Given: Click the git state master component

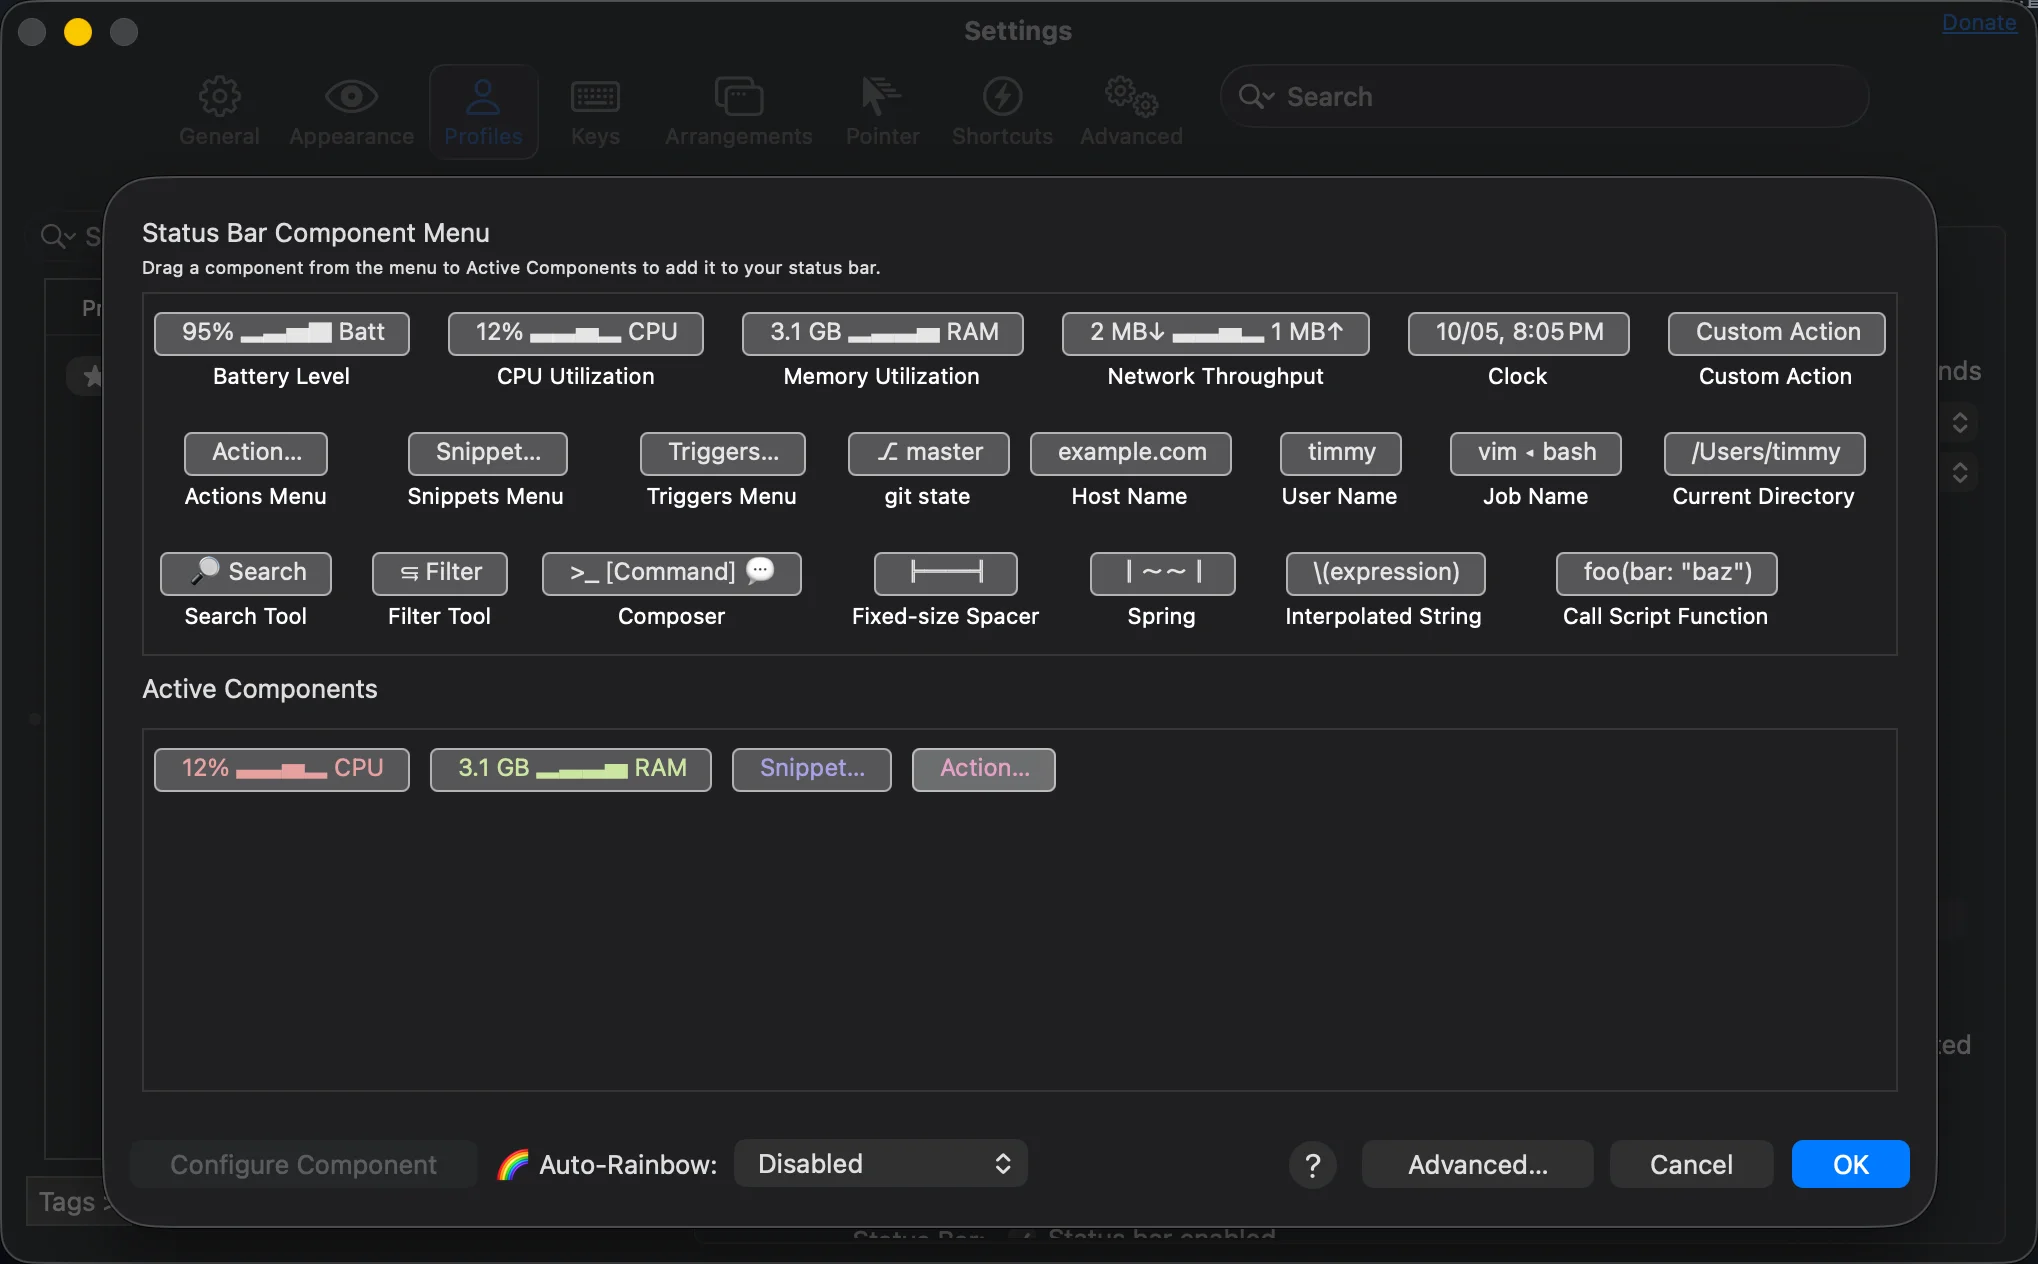Looking at the screenshot, I should [928, 453].
